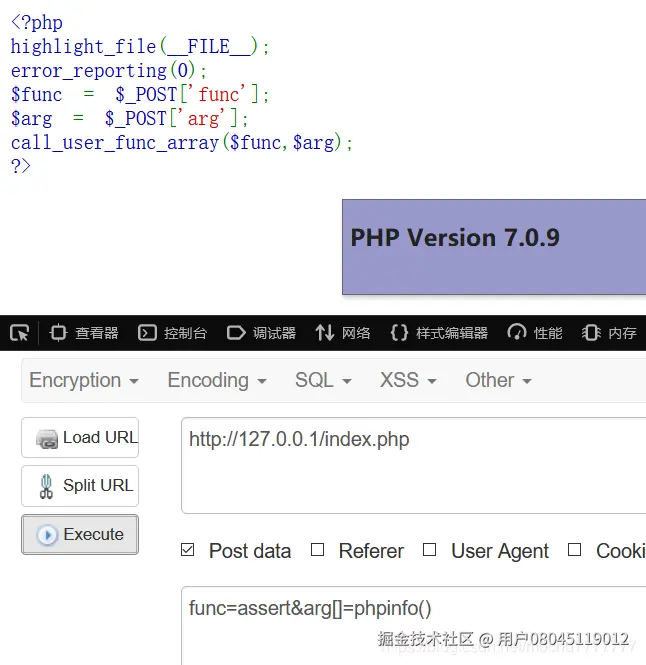The image size is (646, 665).
Task: Click the Load URL button
Action: (x=80, y=437)
